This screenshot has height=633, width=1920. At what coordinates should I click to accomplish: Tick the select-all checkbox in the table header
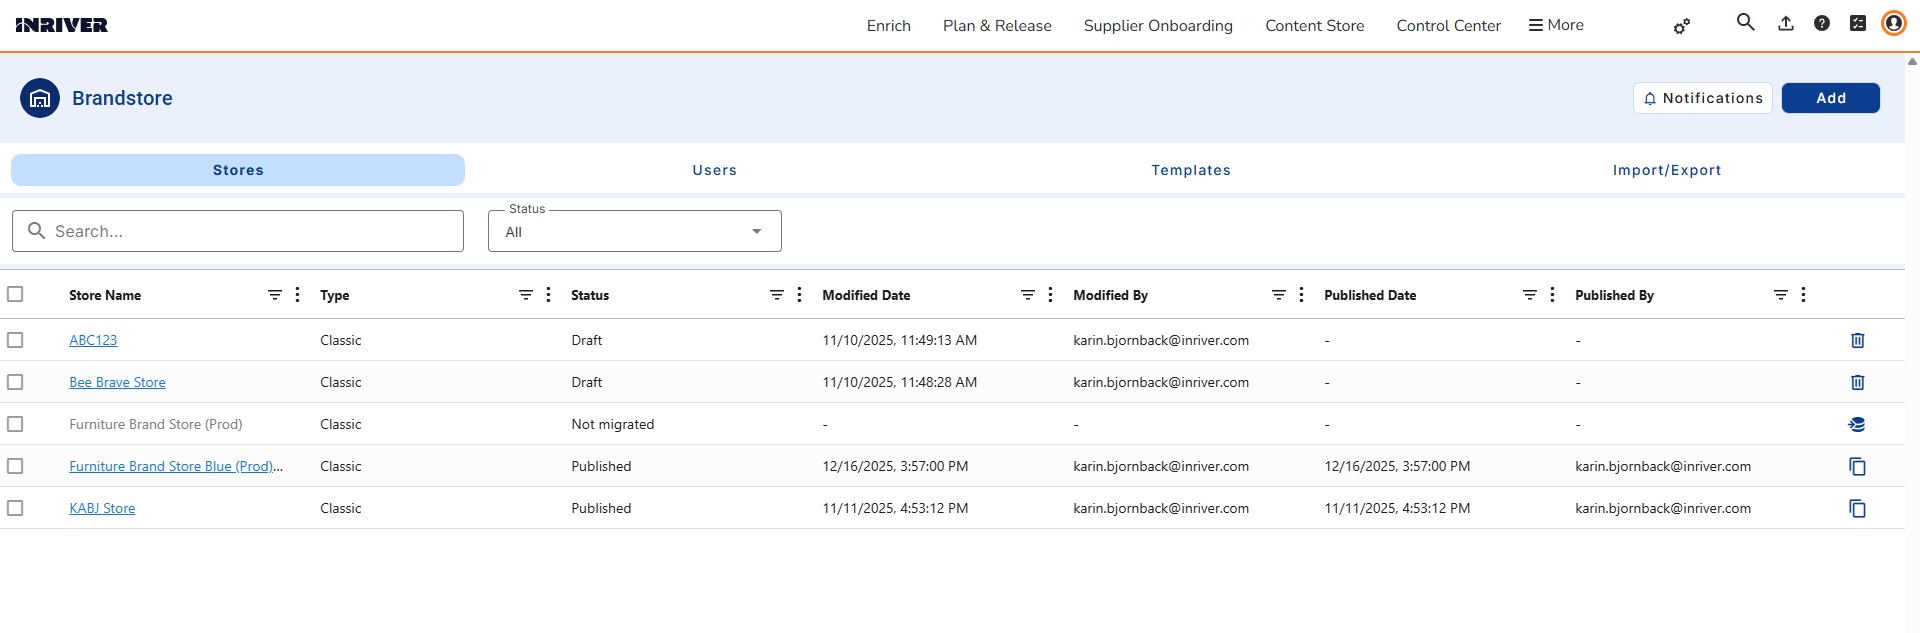coord(15,294)
